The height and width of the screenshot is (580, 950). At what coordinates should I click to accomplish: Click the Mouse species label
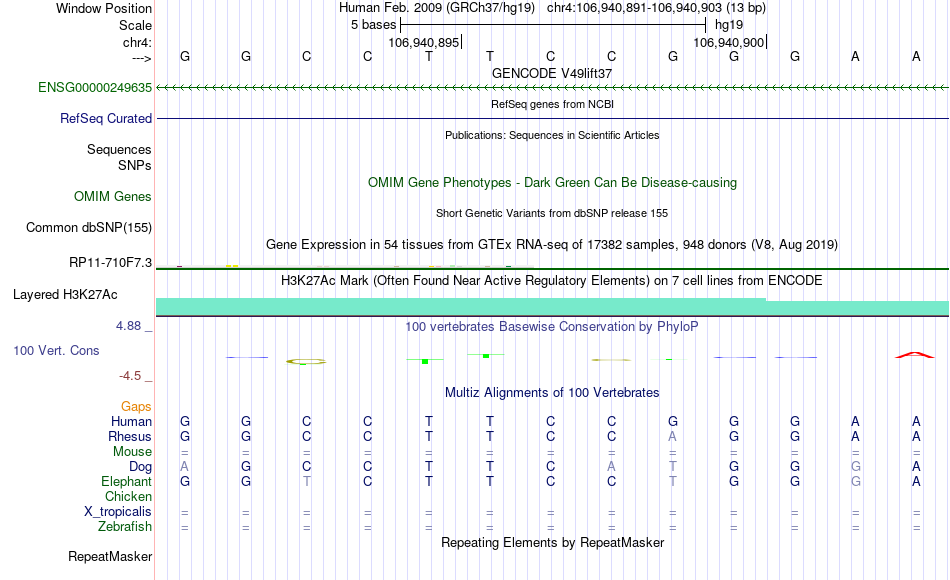click(132, 452)
